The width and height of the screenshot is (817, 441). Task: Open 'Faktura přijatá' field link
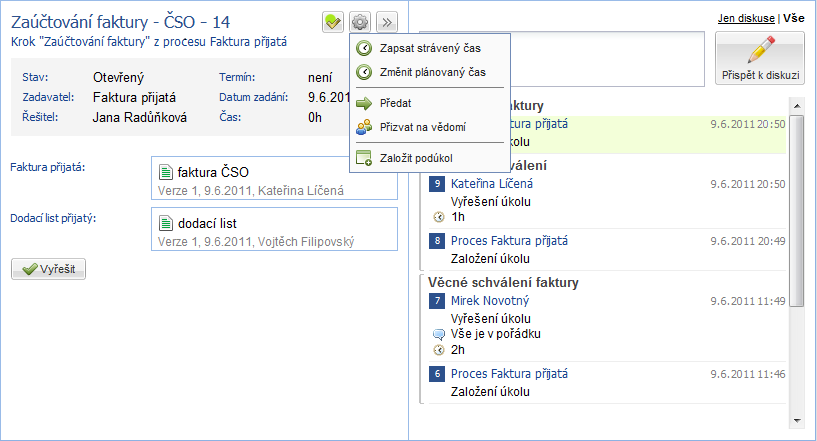(x=47, y=166)
